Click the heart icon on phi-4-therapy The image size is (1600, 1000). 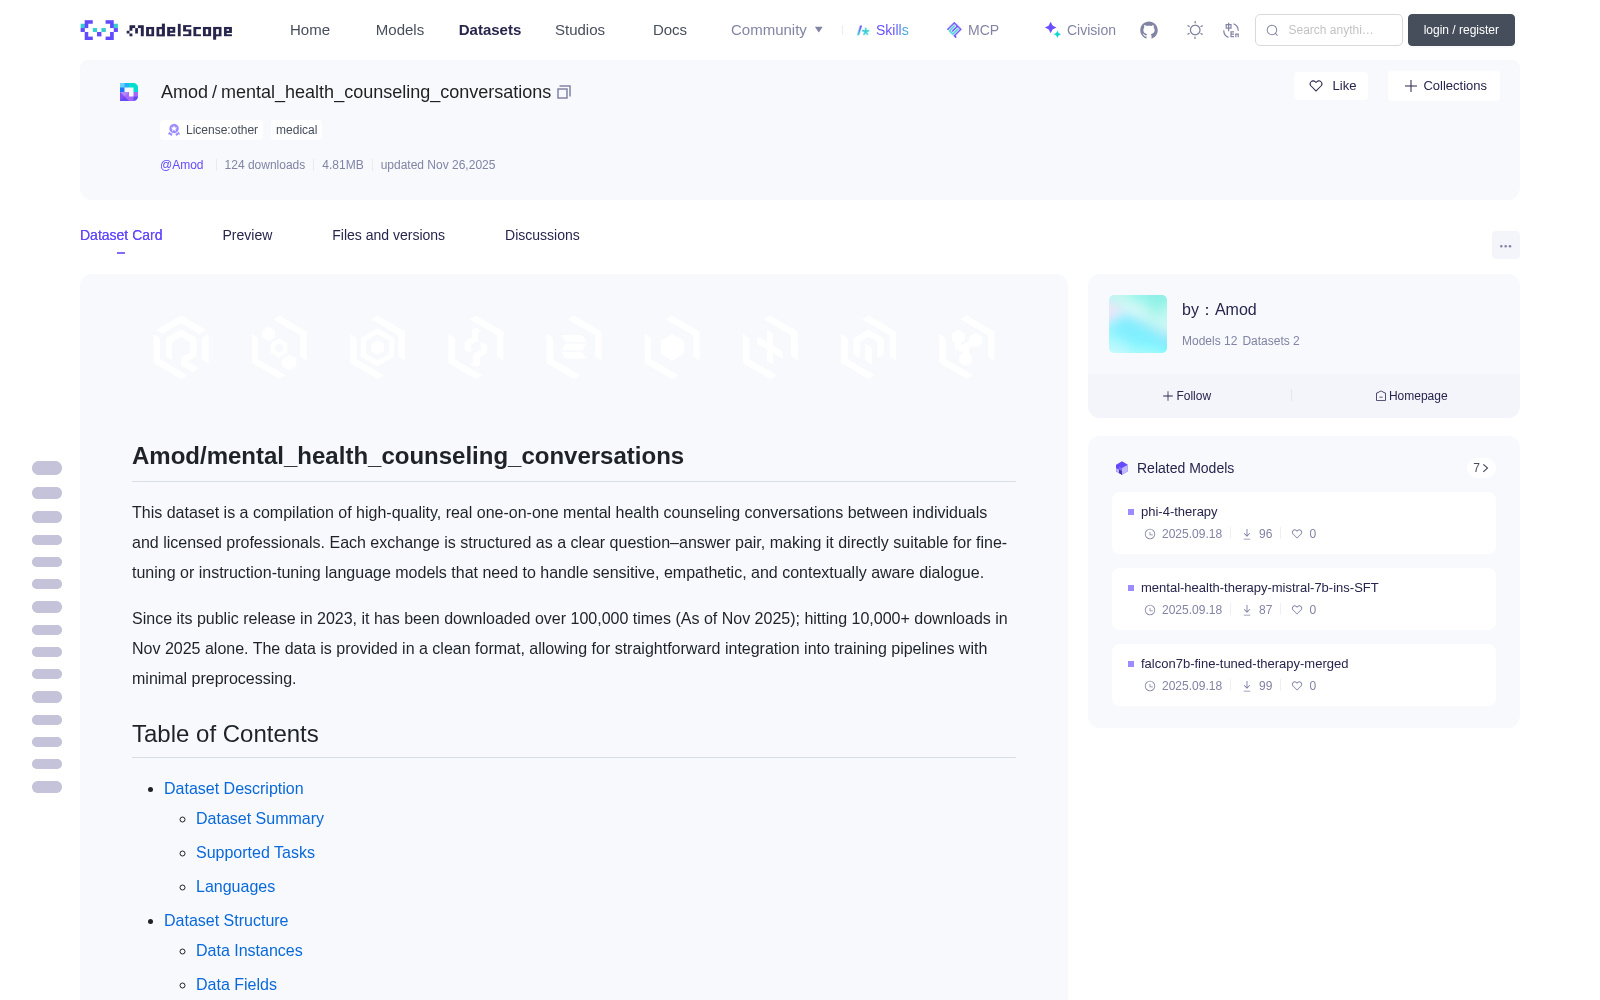point(1297,534)
